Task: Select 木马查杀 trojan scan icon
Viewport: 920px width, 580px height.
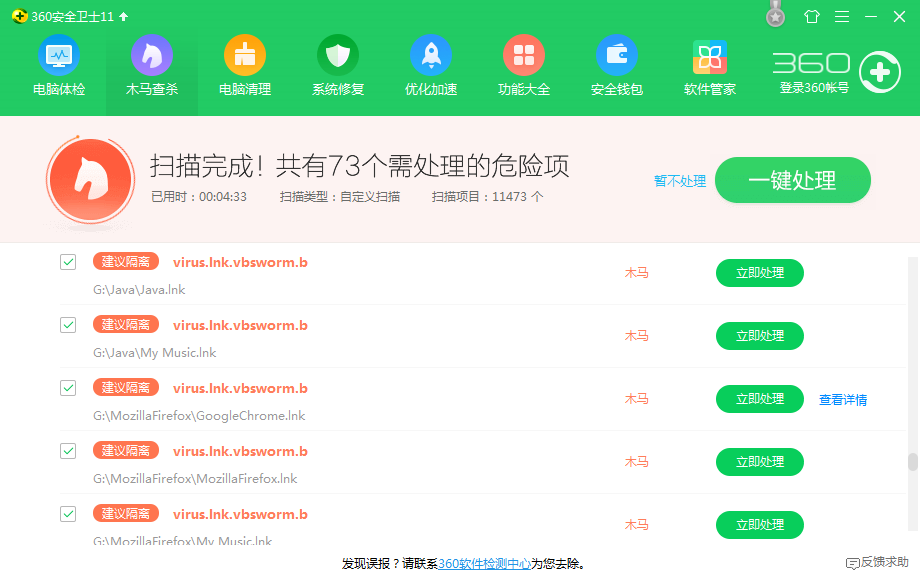Action: click(151, 55)
